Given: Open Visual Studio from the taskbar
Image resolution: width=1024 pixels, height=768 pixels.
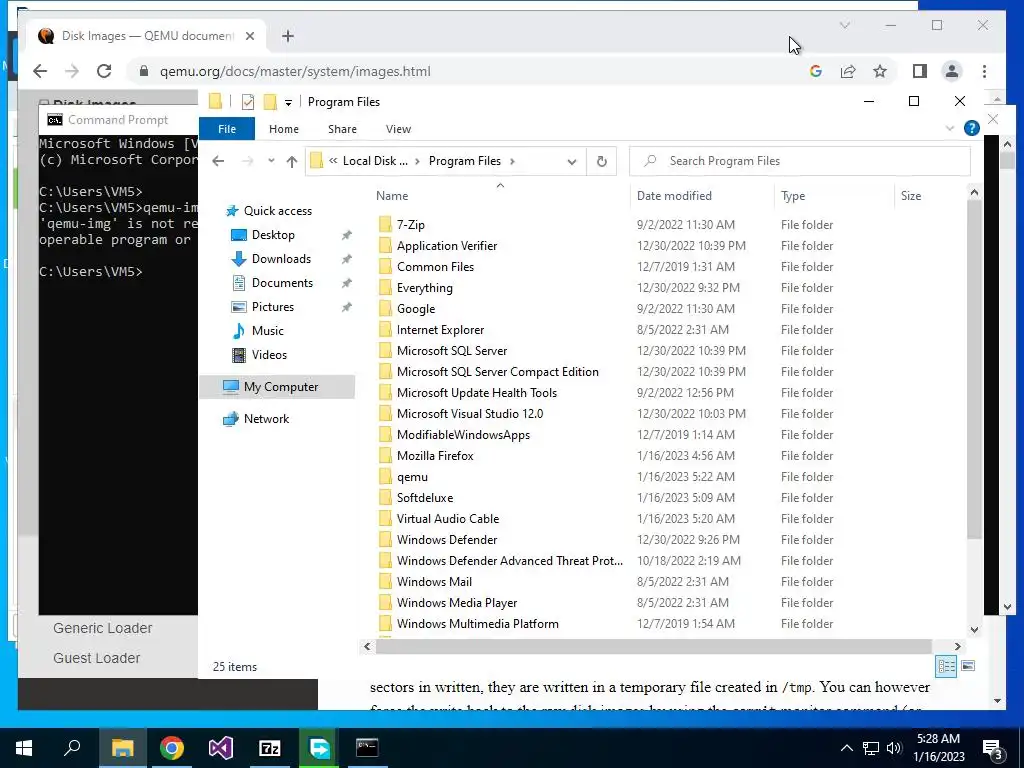Looking at the screenshot, I should (x=221, y=748).
